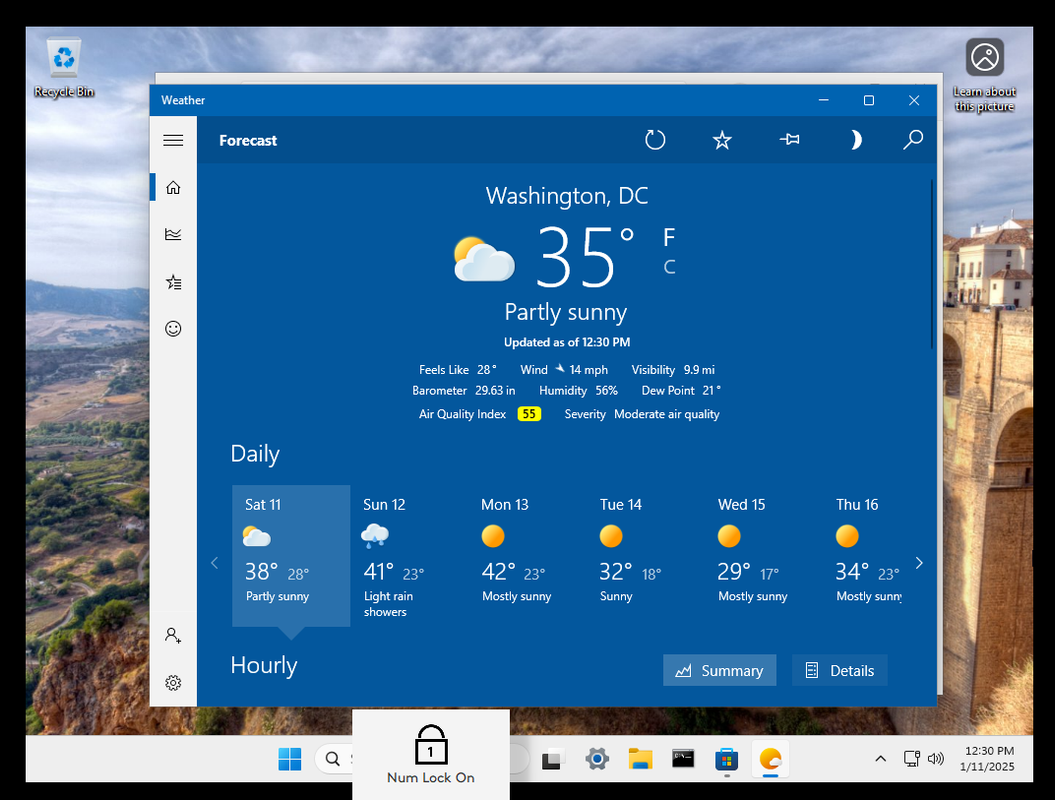Click the Weather window vertical scrollbar
This screenshot has width=1055, height=800.
click(x=932, y=264)
